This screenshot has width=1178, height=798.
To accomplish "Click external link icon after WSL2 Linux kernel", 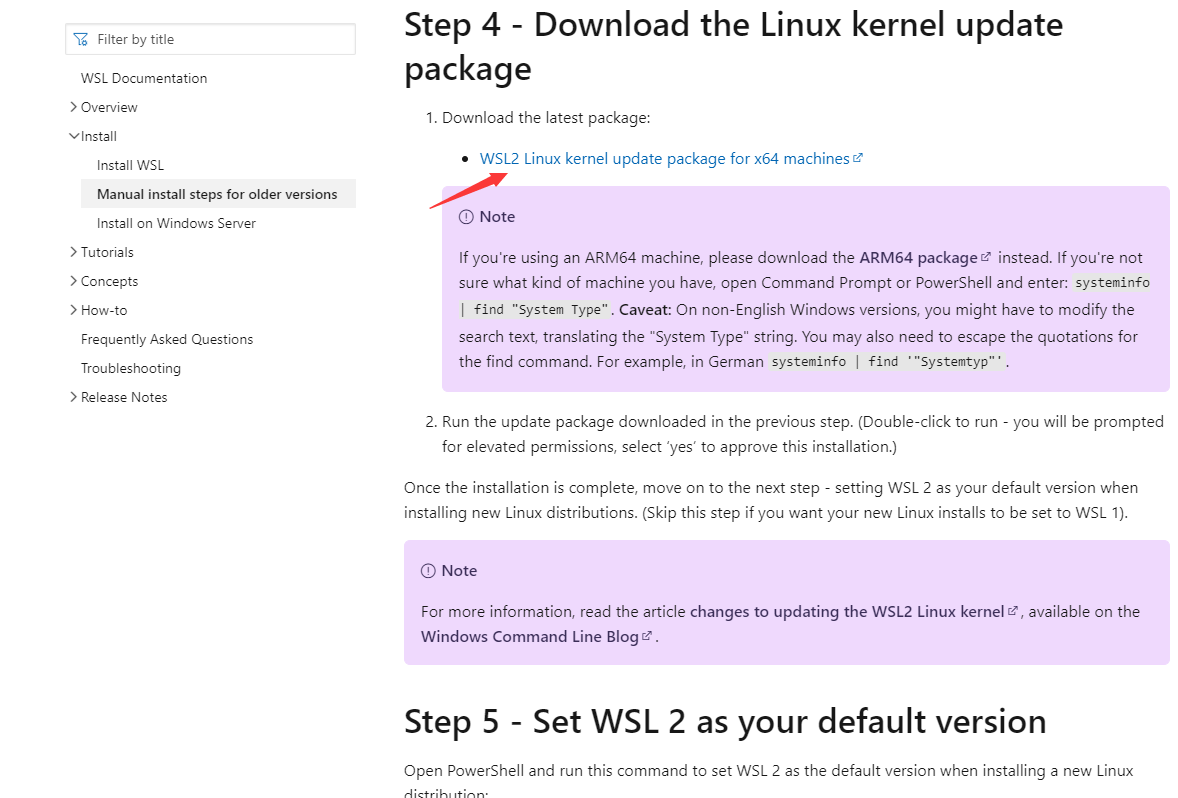I will coord(1013,611).
